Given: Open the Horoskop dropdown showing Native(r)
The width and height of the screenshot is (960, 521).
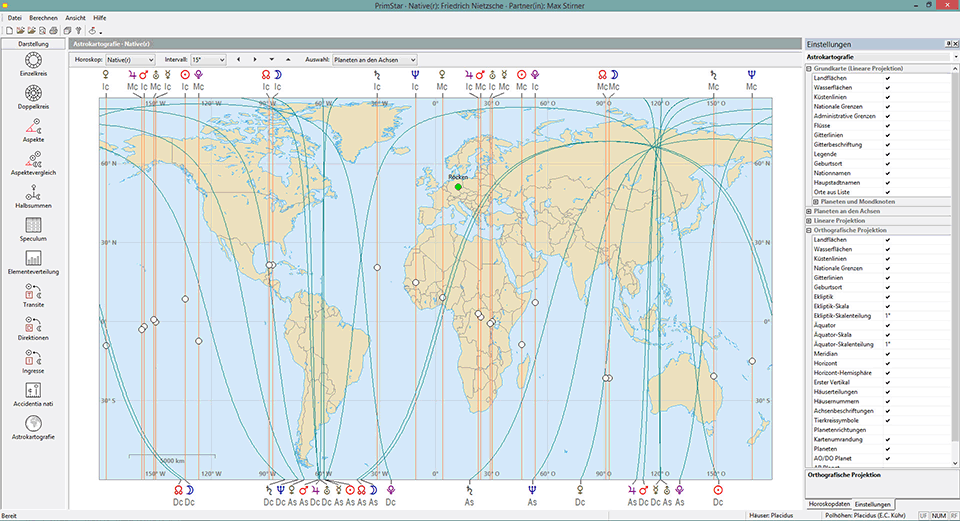Looking at the screenshot, I should (131, 60).
